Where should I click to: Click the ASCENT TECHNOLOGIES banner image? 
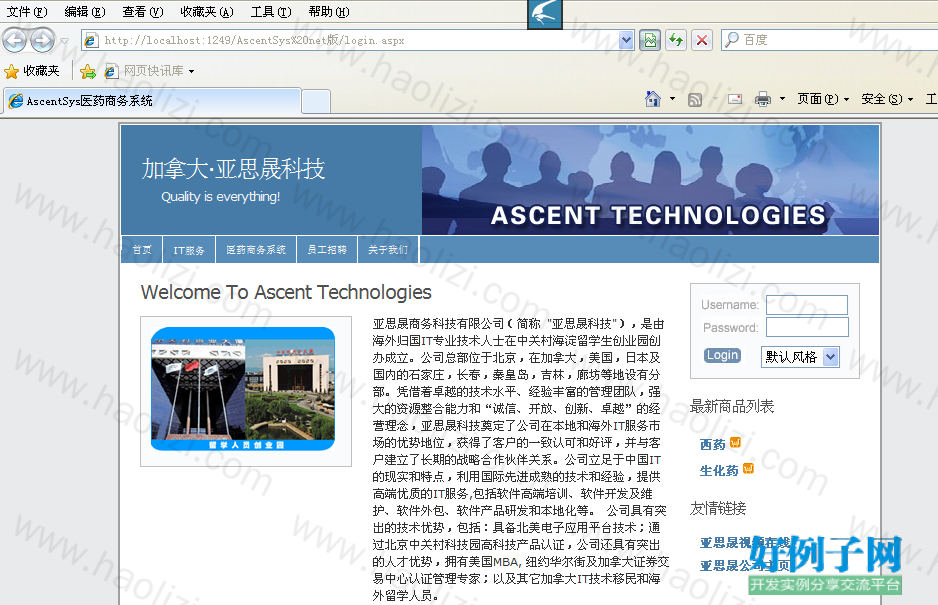(650, 180)
